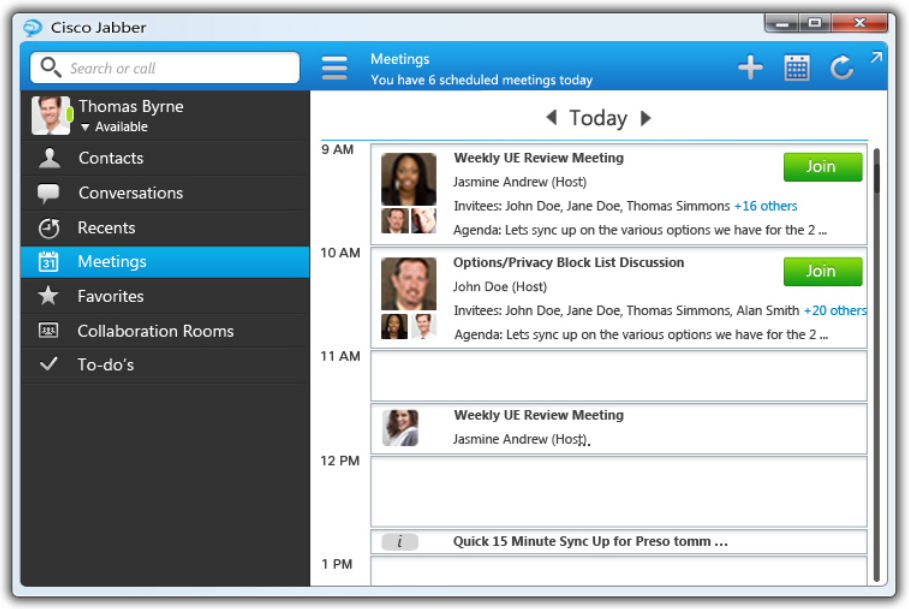
Task: Click the Cisco Jabber logo icon
Action: 32,27
